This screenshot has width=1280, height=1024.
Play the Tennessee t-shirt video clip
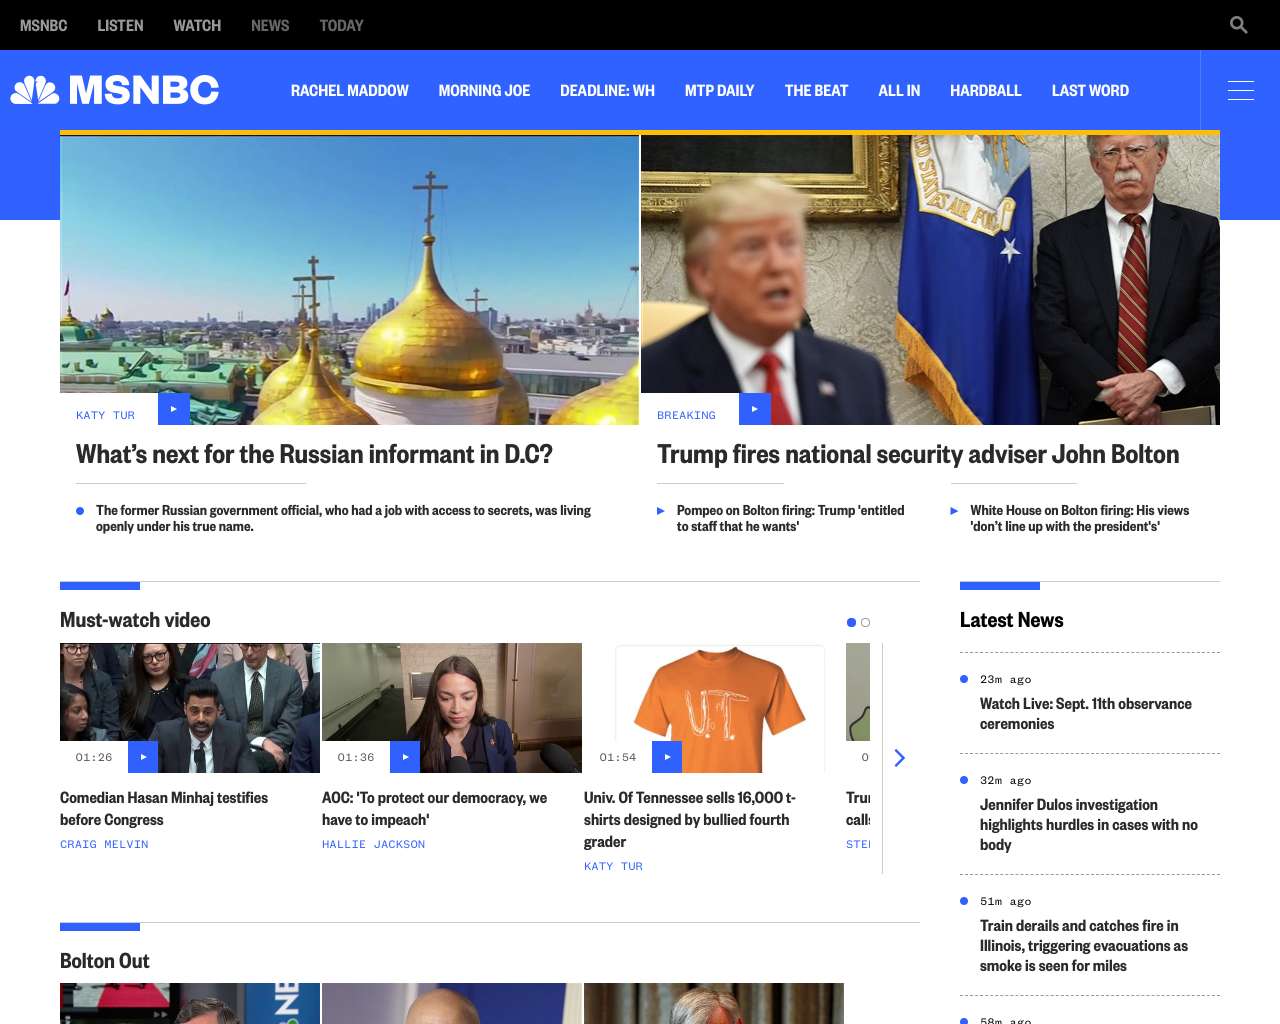(x=667, y=757)
